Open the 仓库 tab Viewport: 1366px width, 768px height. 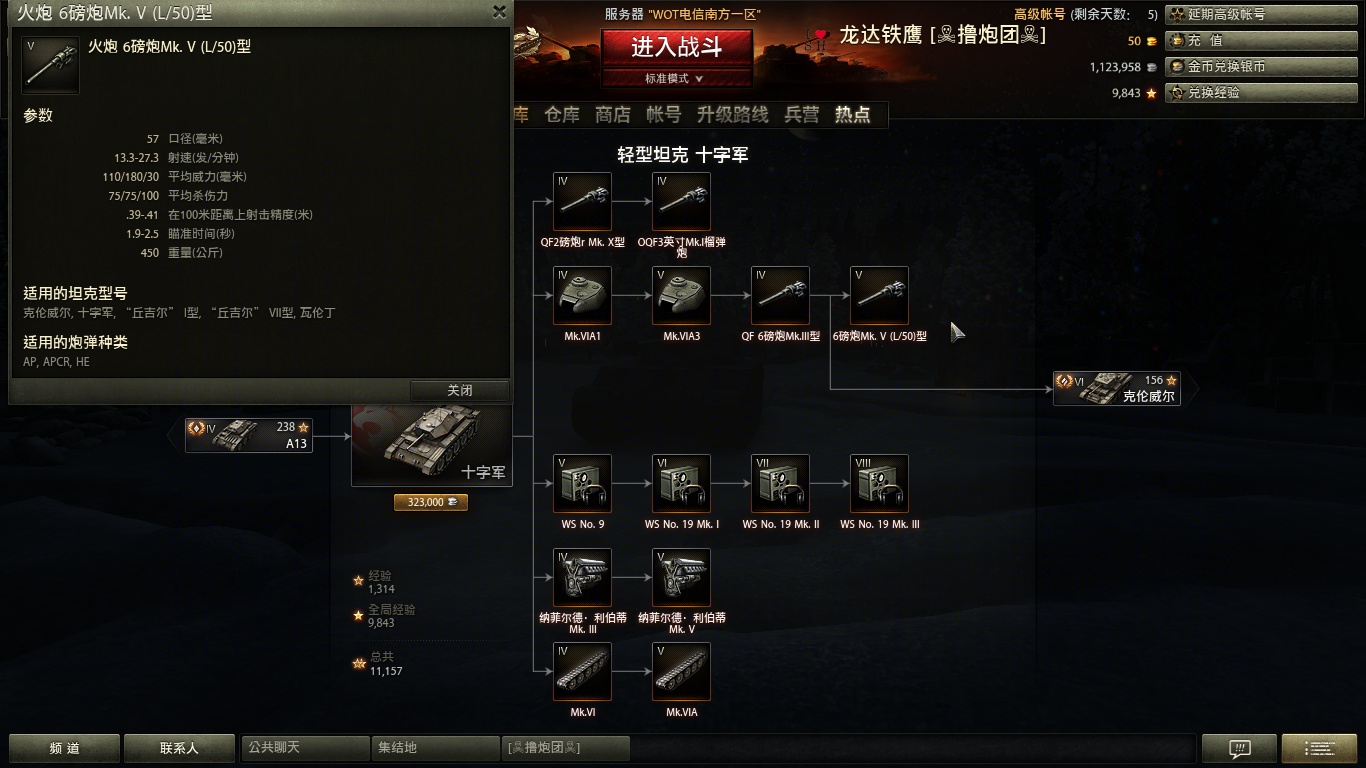click(x=562, y=115)
